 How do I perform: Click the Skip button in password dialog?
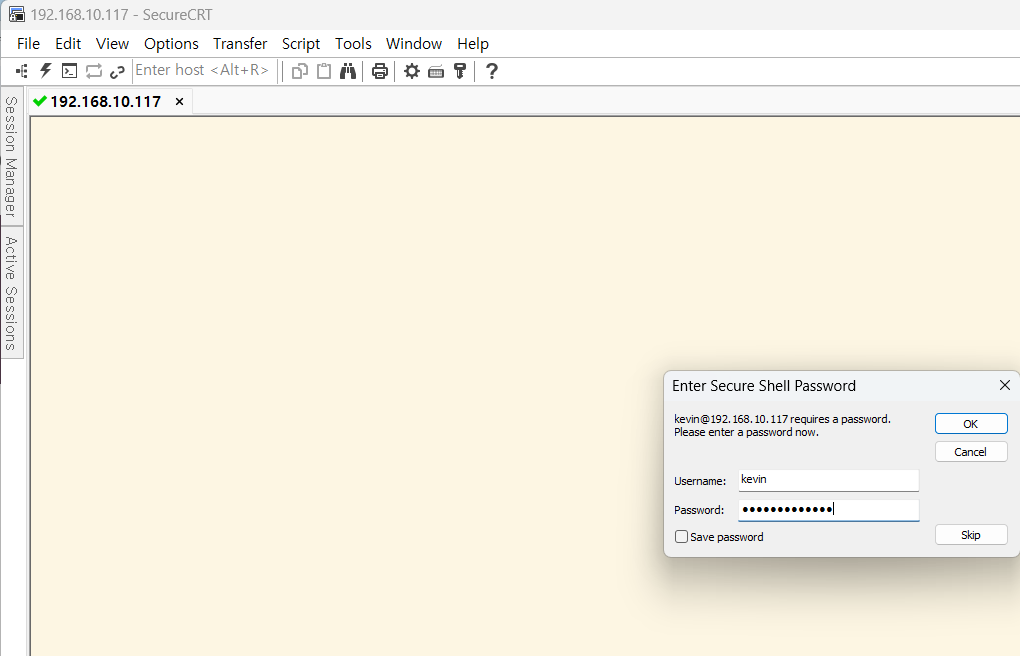coord(971,535)
